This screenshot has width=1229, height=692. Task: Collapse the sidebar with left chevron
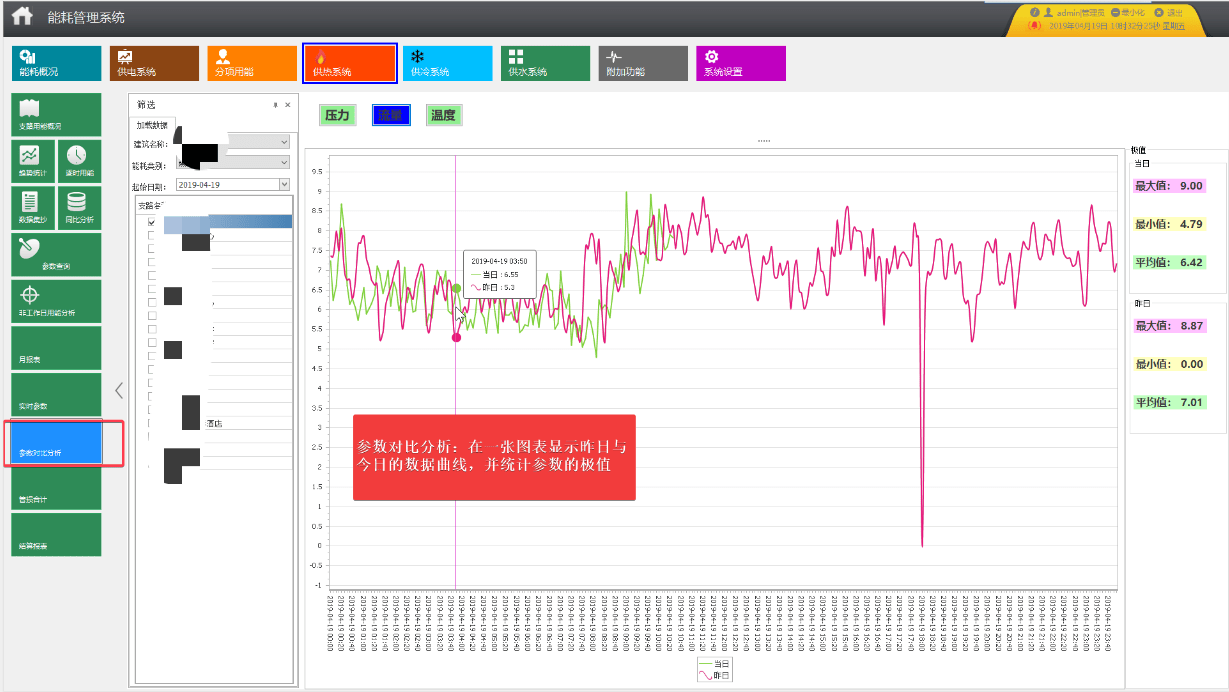pos(118,390)
